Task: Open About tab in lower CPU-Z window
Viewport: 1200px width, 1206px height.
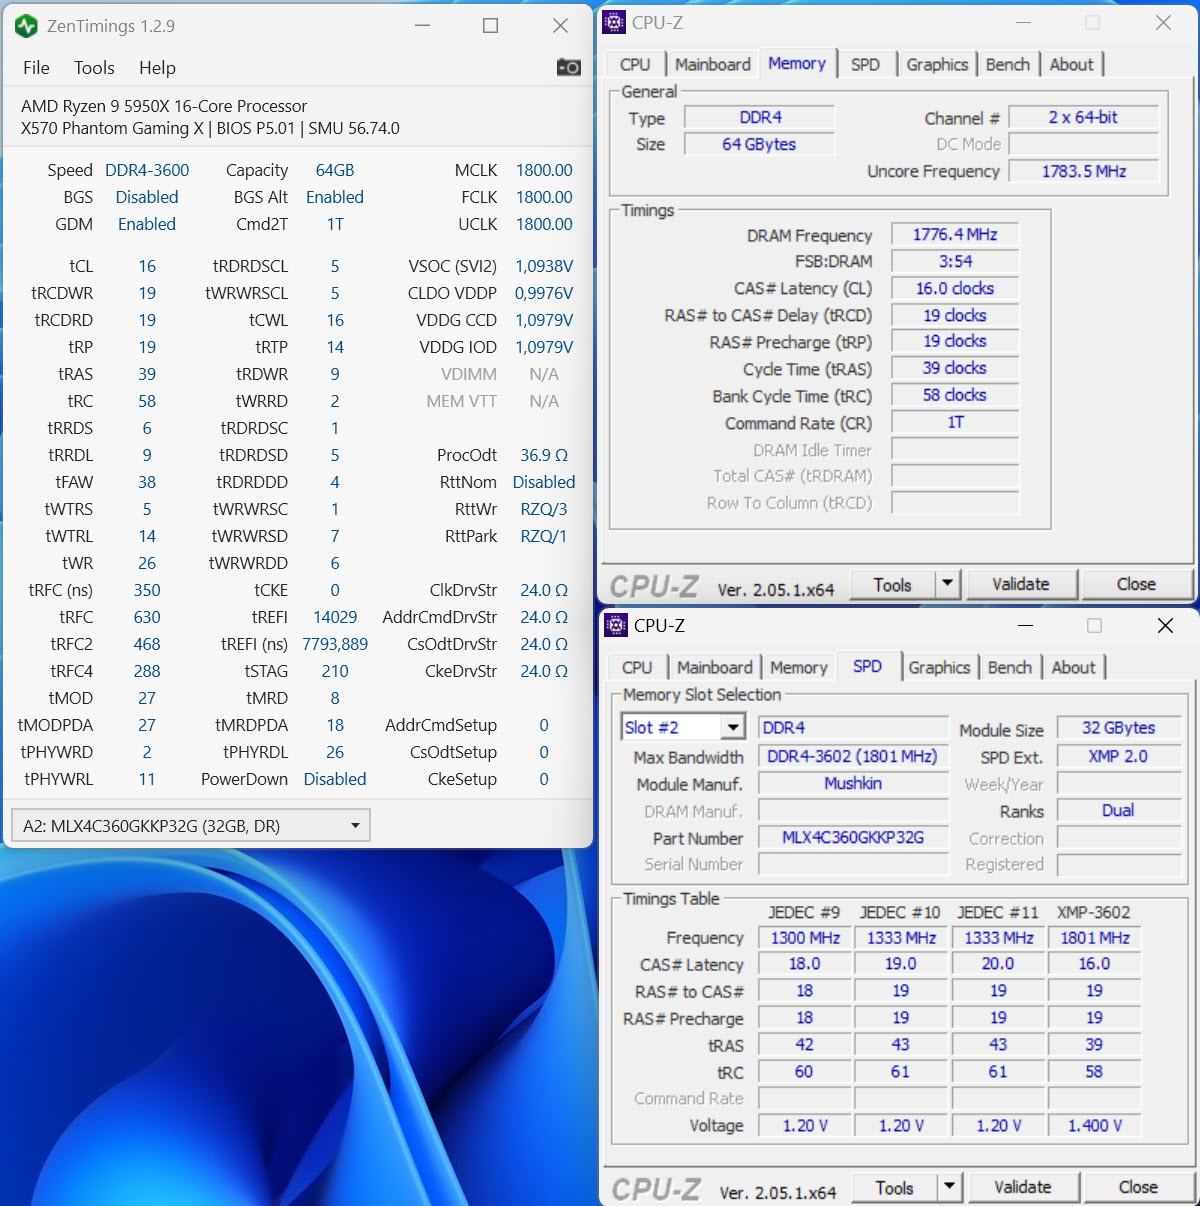Action: click(1073, 667)
